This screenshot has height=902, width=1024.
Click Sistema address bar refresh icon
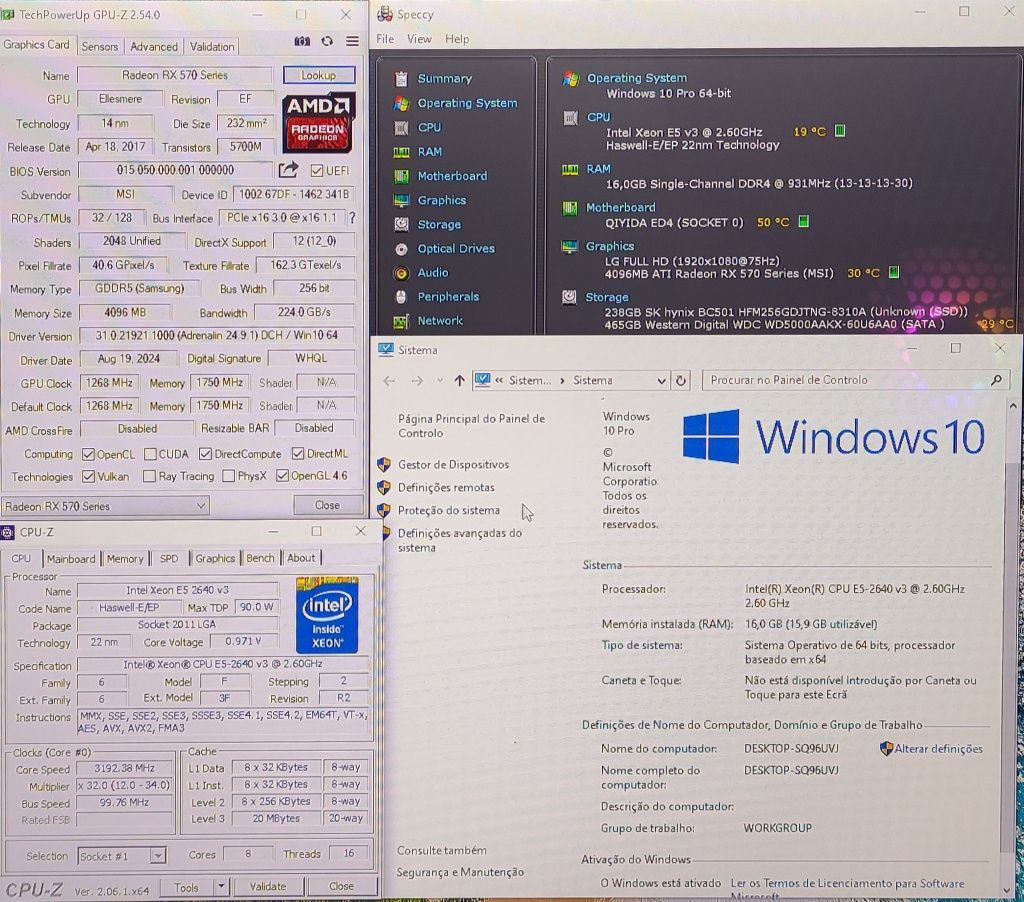coord(680,381)
